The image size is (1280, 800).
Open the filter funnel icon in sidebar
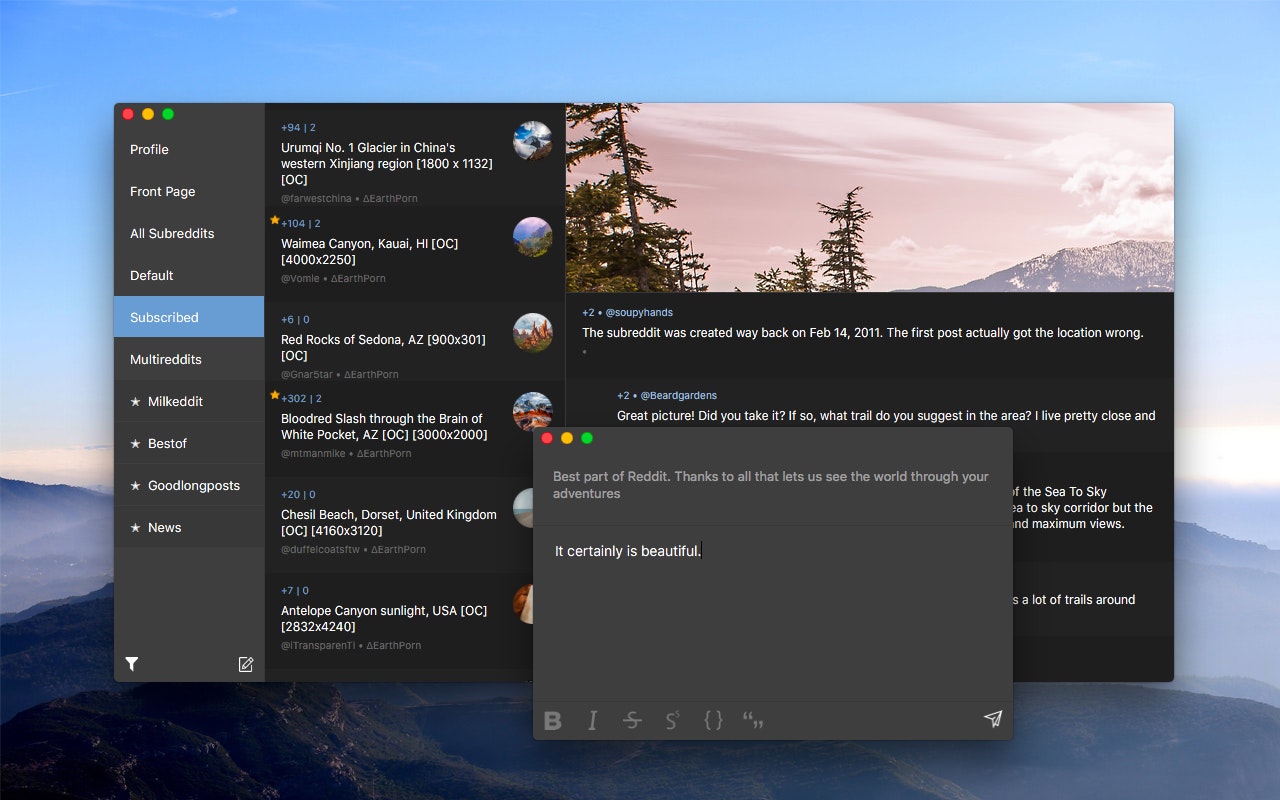[131, 664]
